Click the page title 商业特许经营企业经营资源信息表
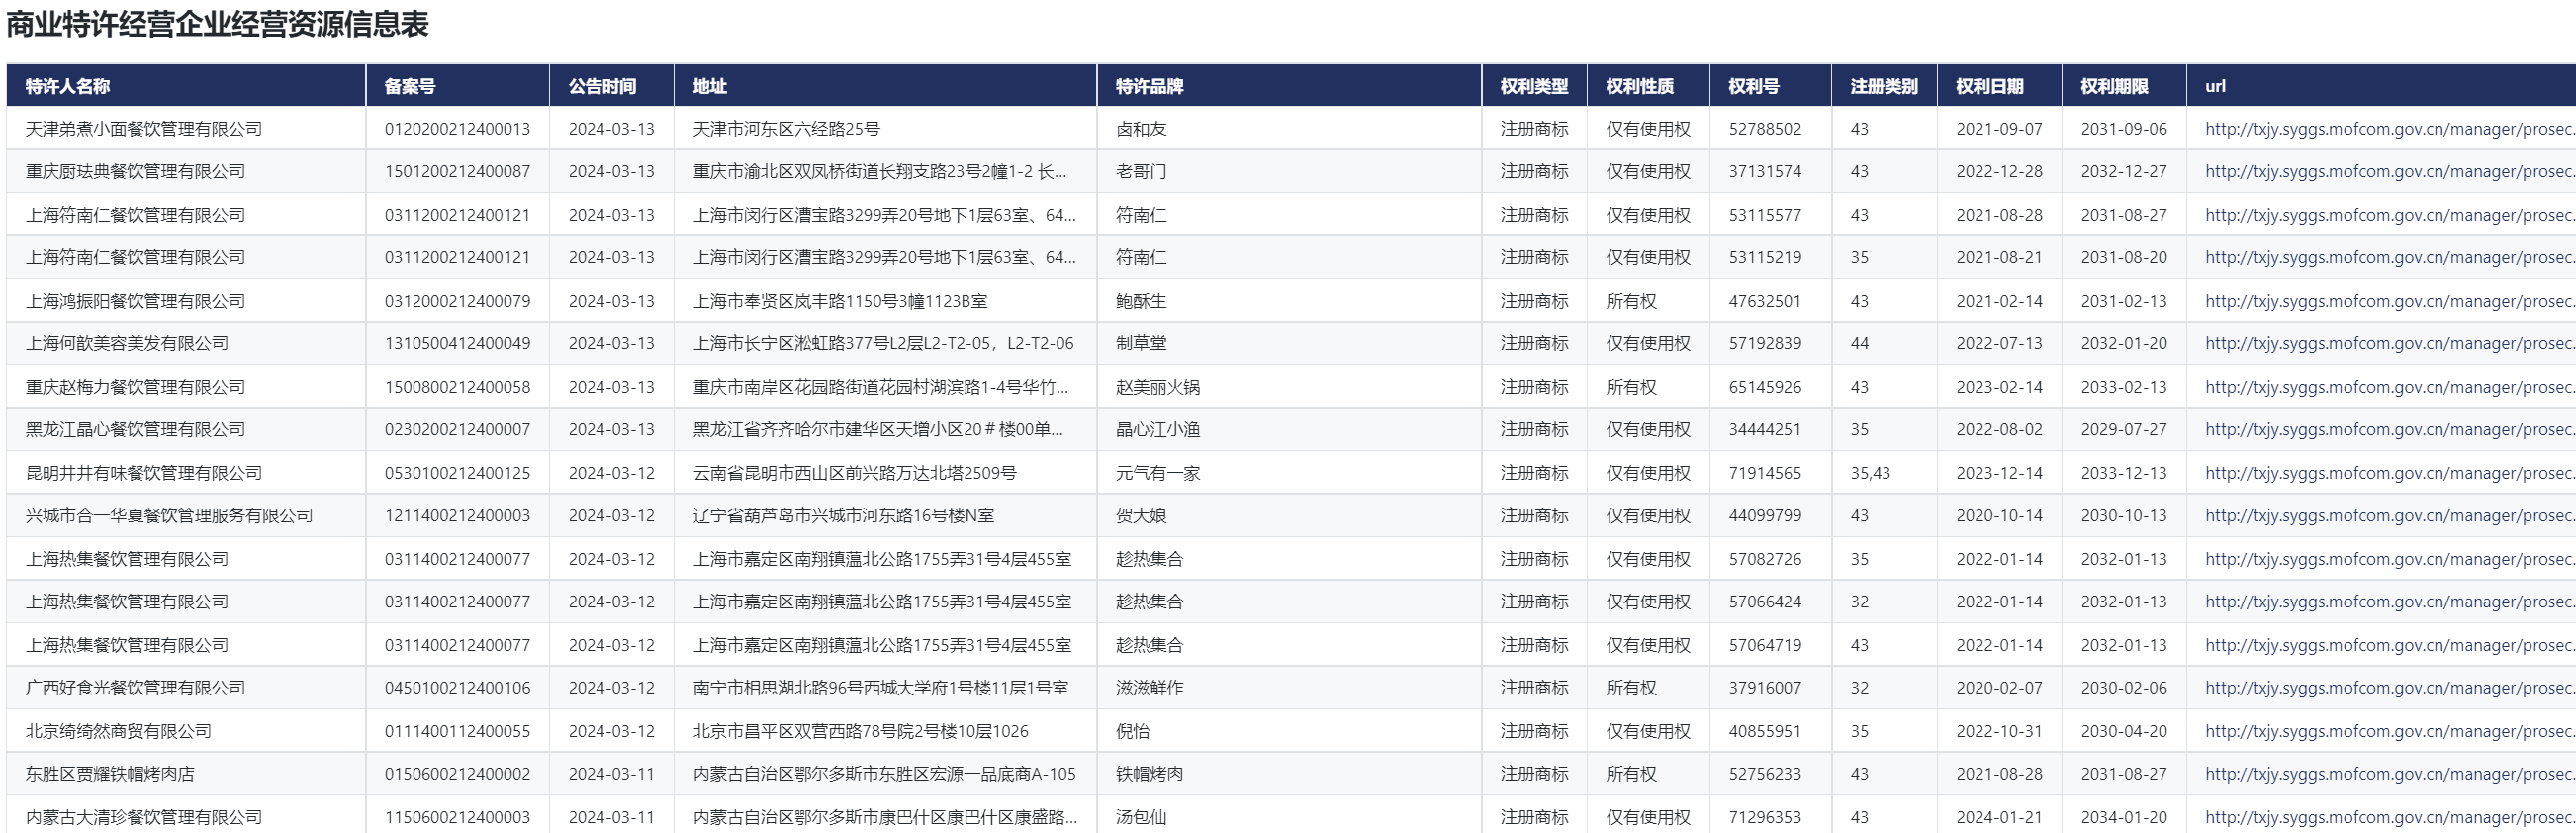 [218, 24]
